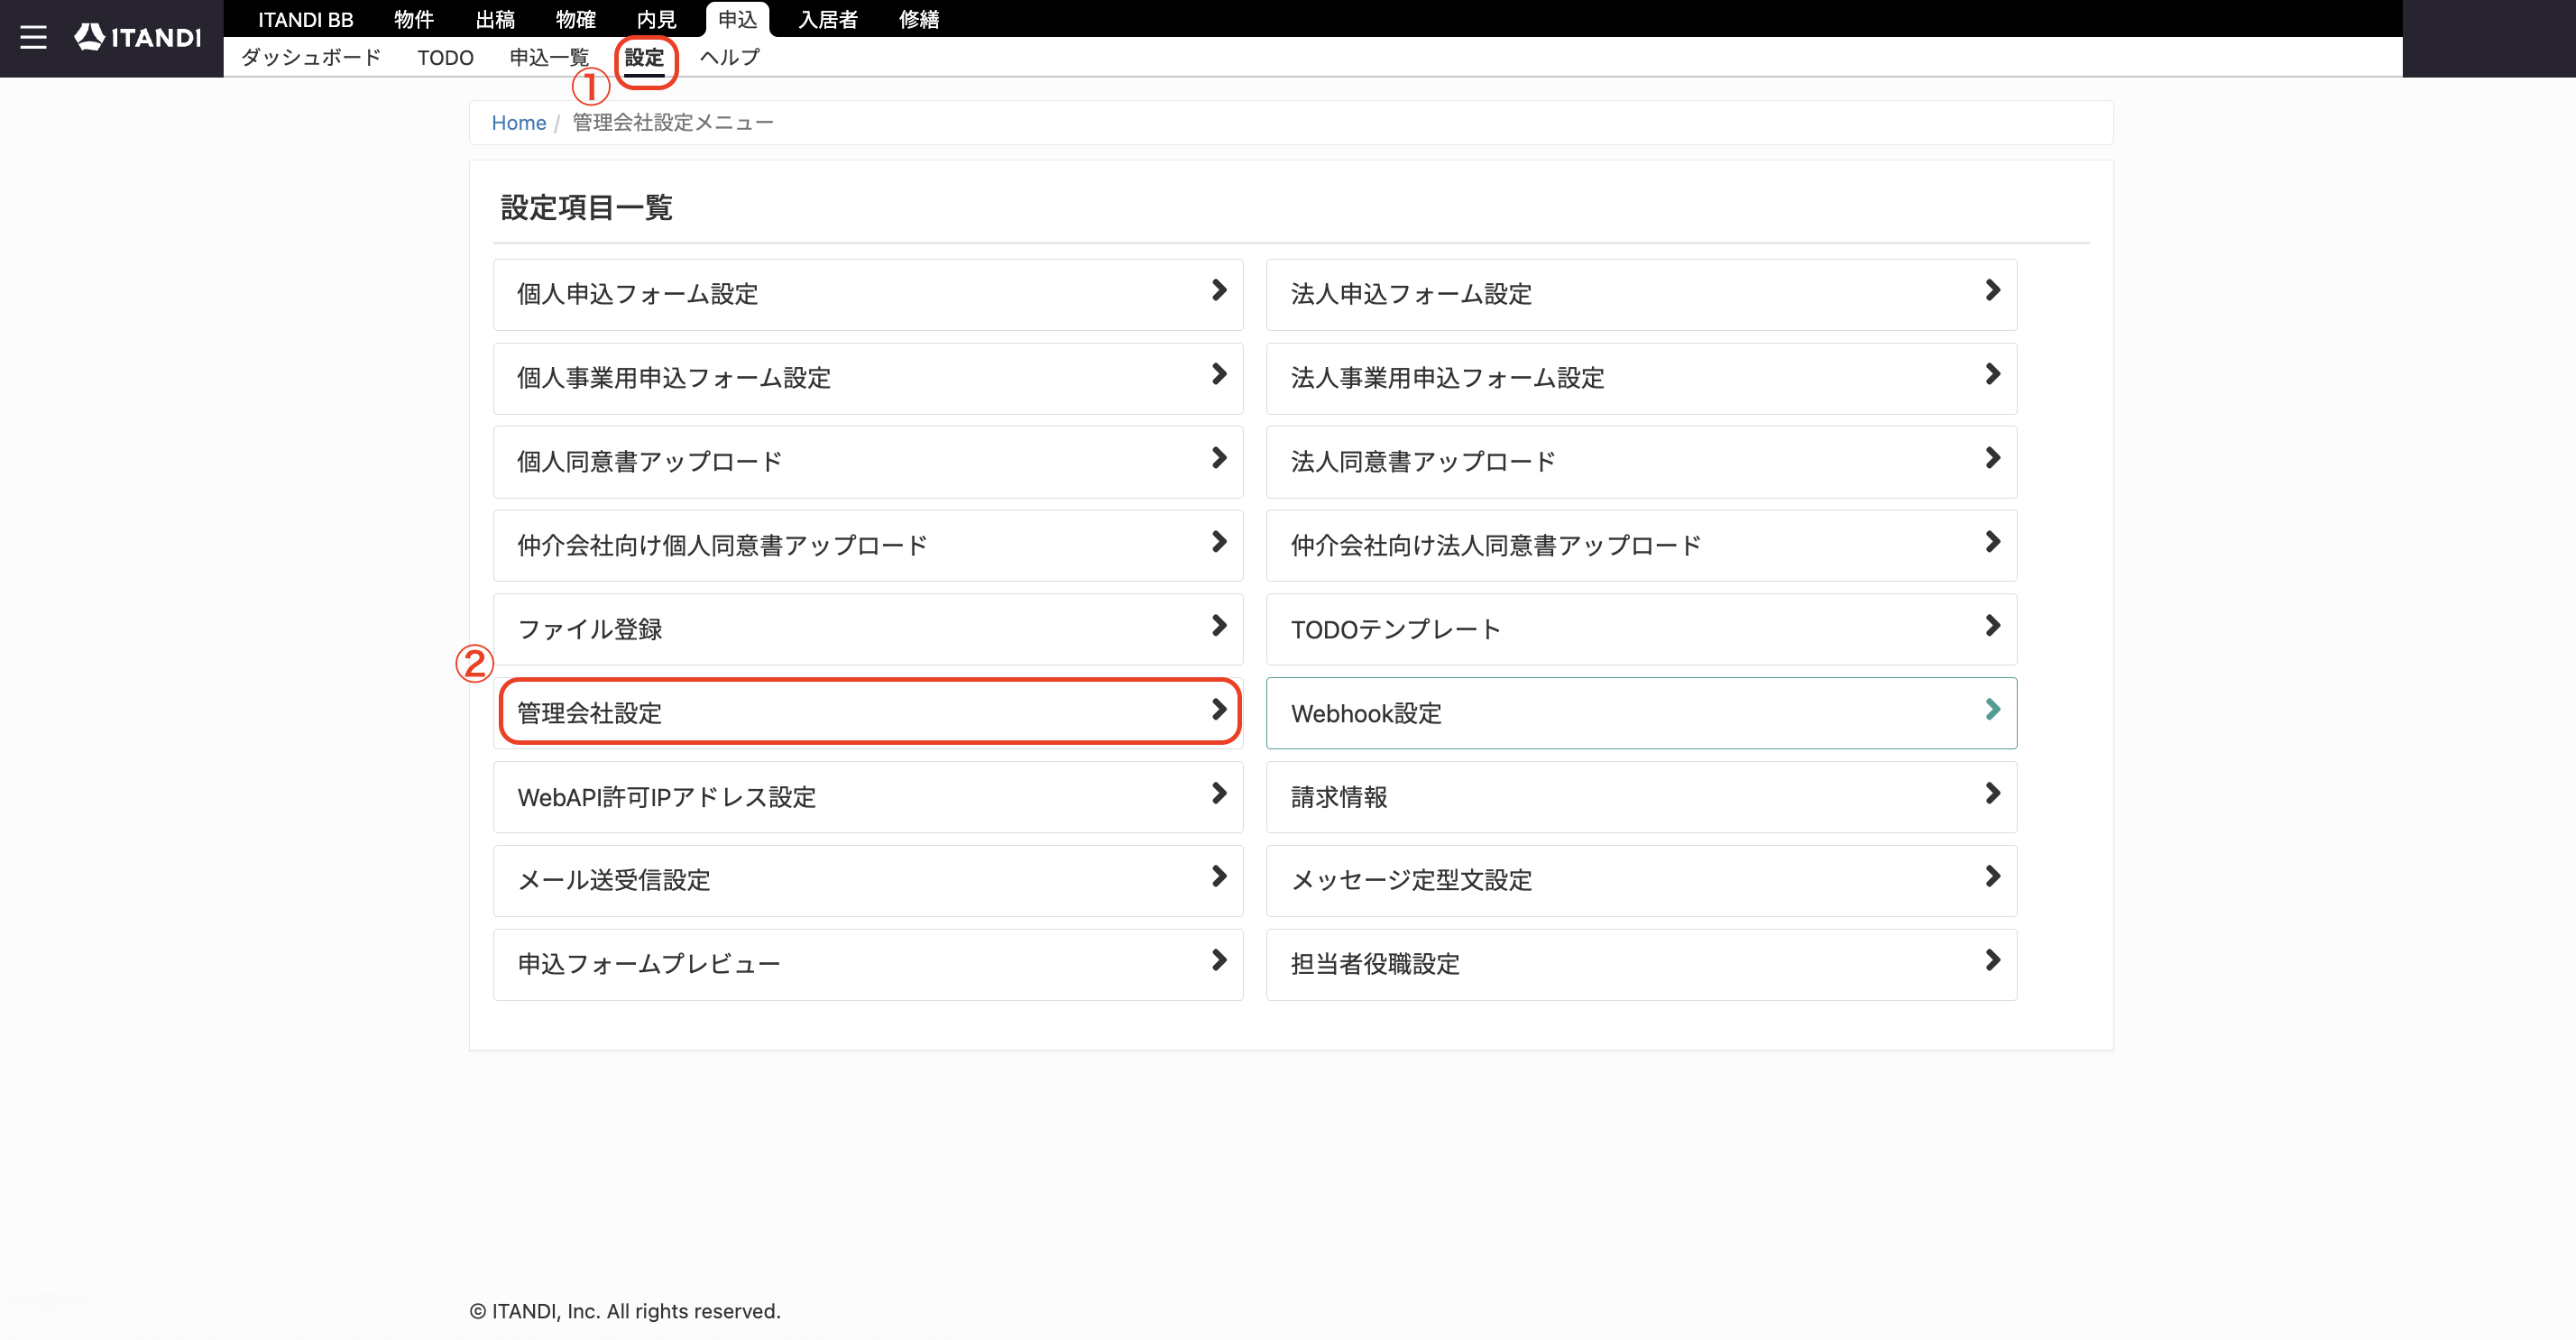The width and height of the screenshot is (2576, 1340).
Task: Click chevron on 担当者役職設定 row
Action: pyautogui.click(x=1992, y=961)
